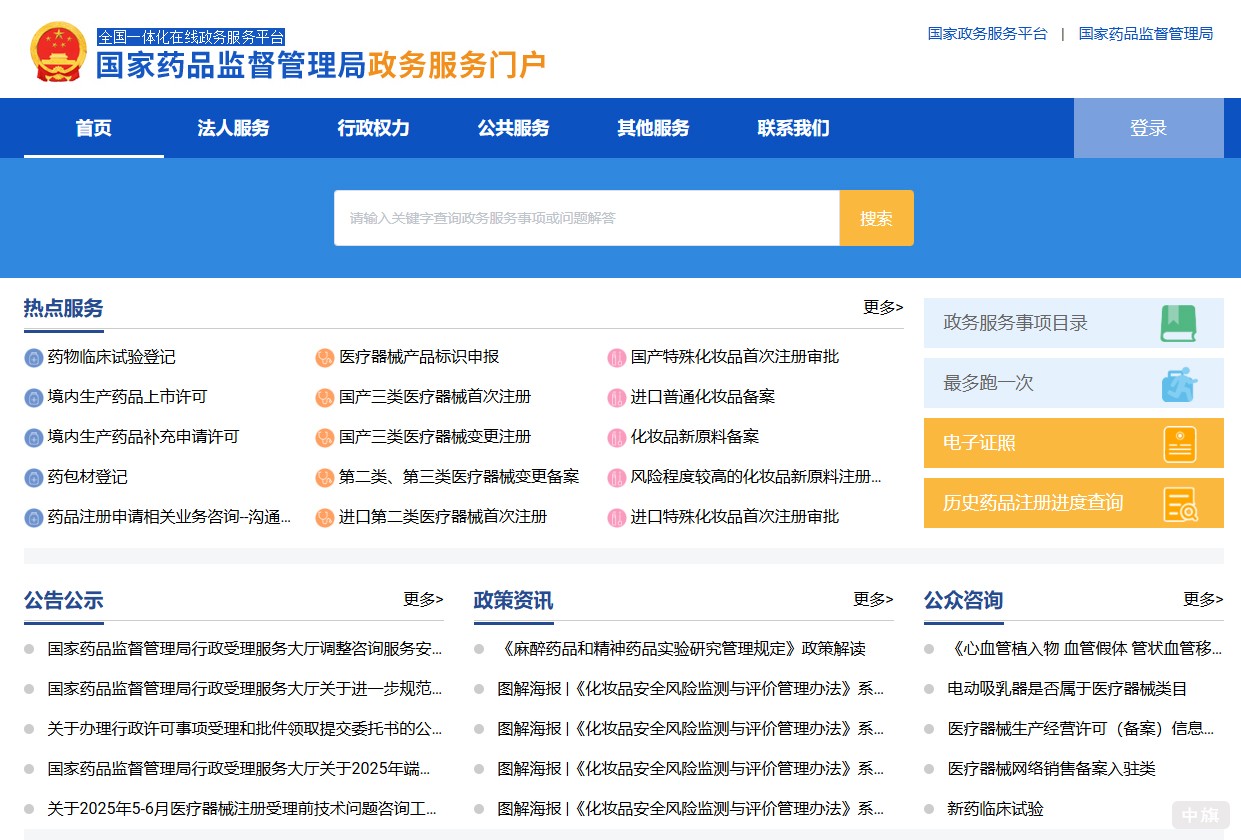
Task: Select 联系我们 from the navigation bar
Action: (x=792, y=128)
